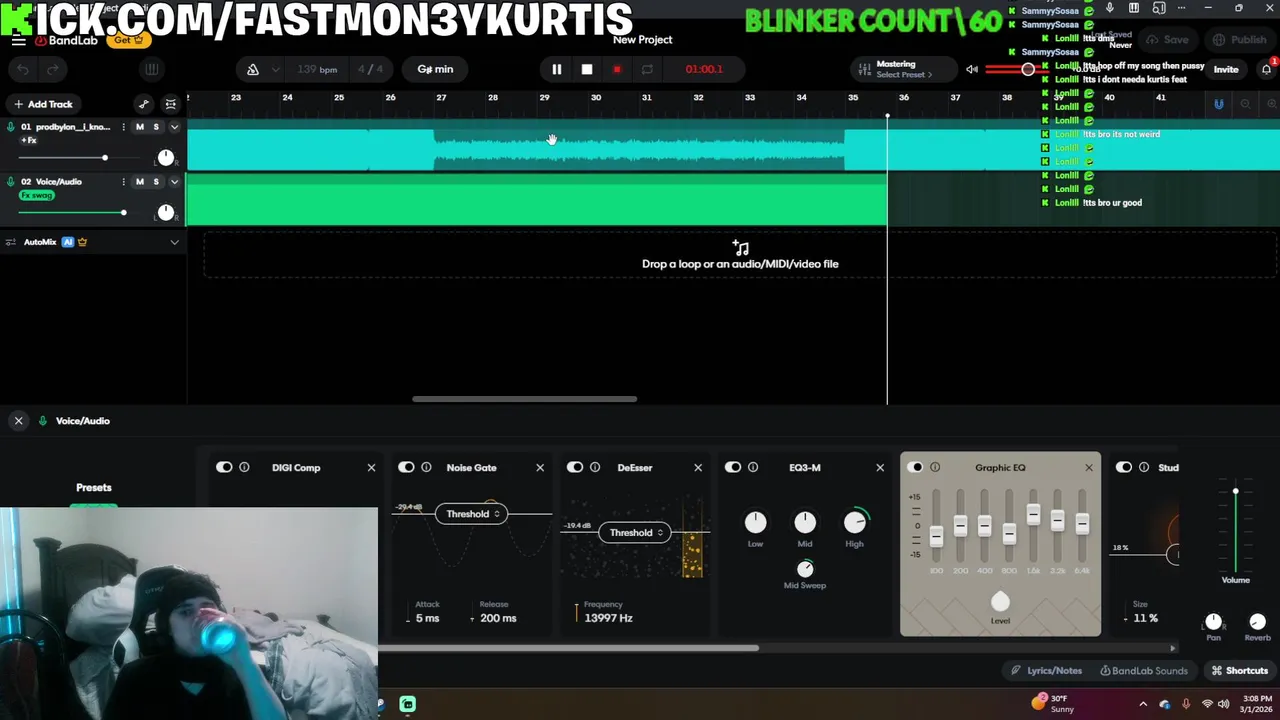Click the red record button

[x=617, y=69]
